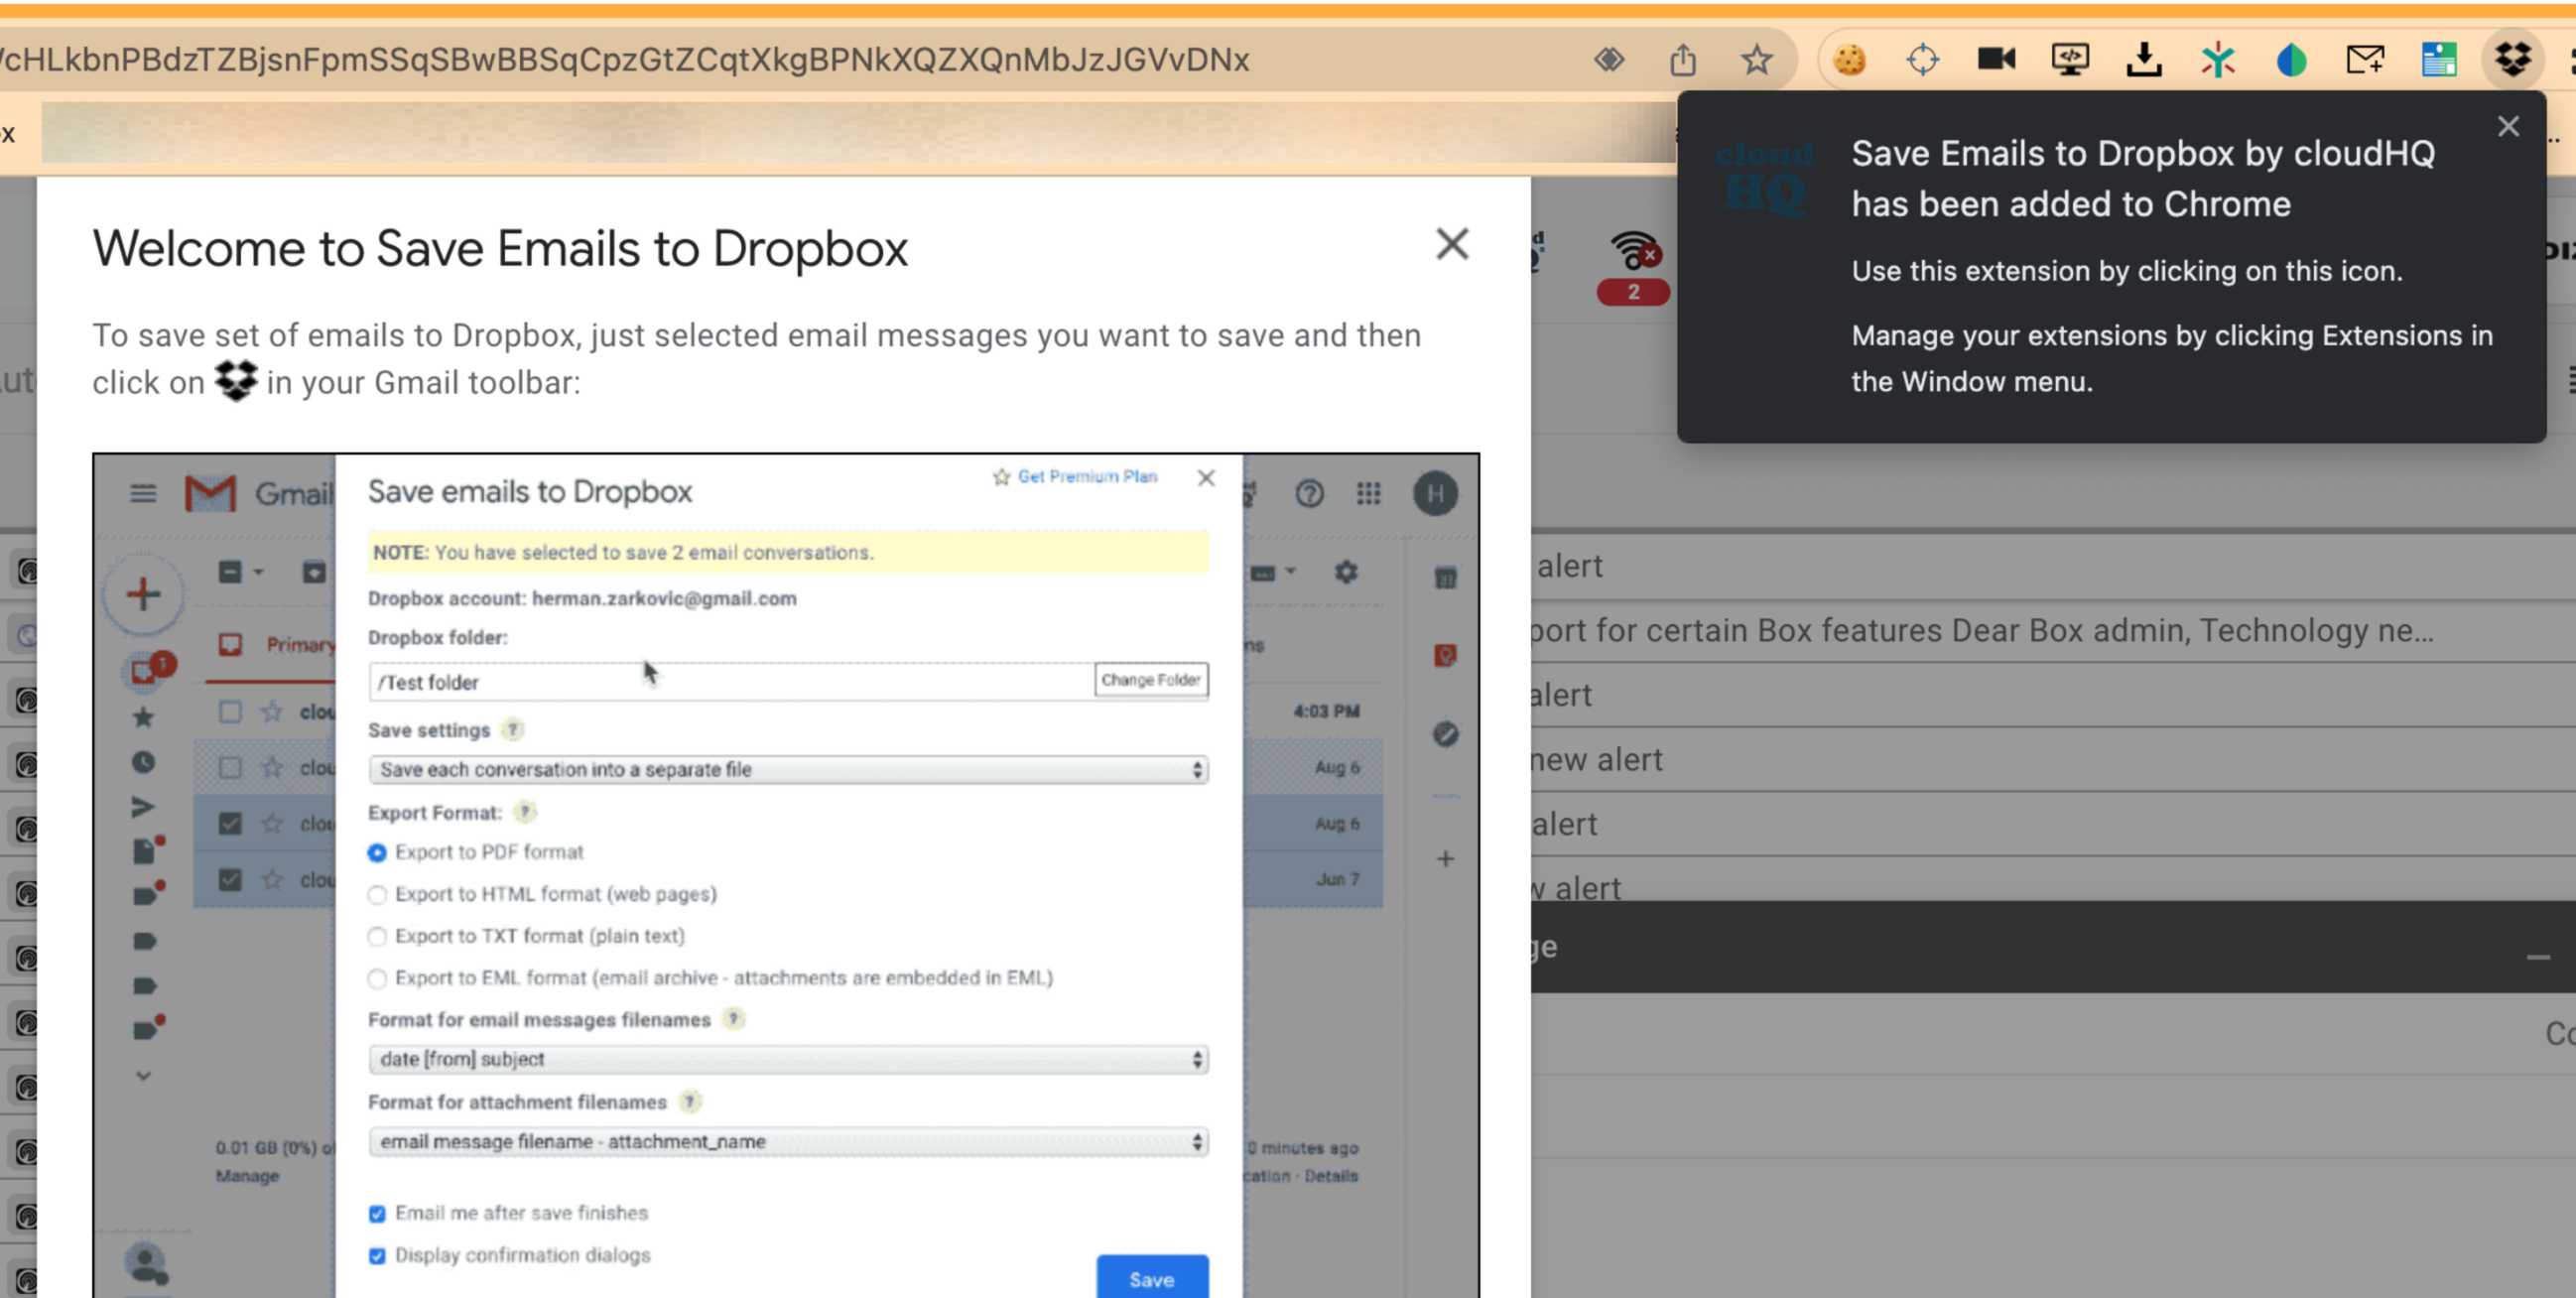Open the Box features email row in background
The image size is (2576, 1298).
point(2053,630)
